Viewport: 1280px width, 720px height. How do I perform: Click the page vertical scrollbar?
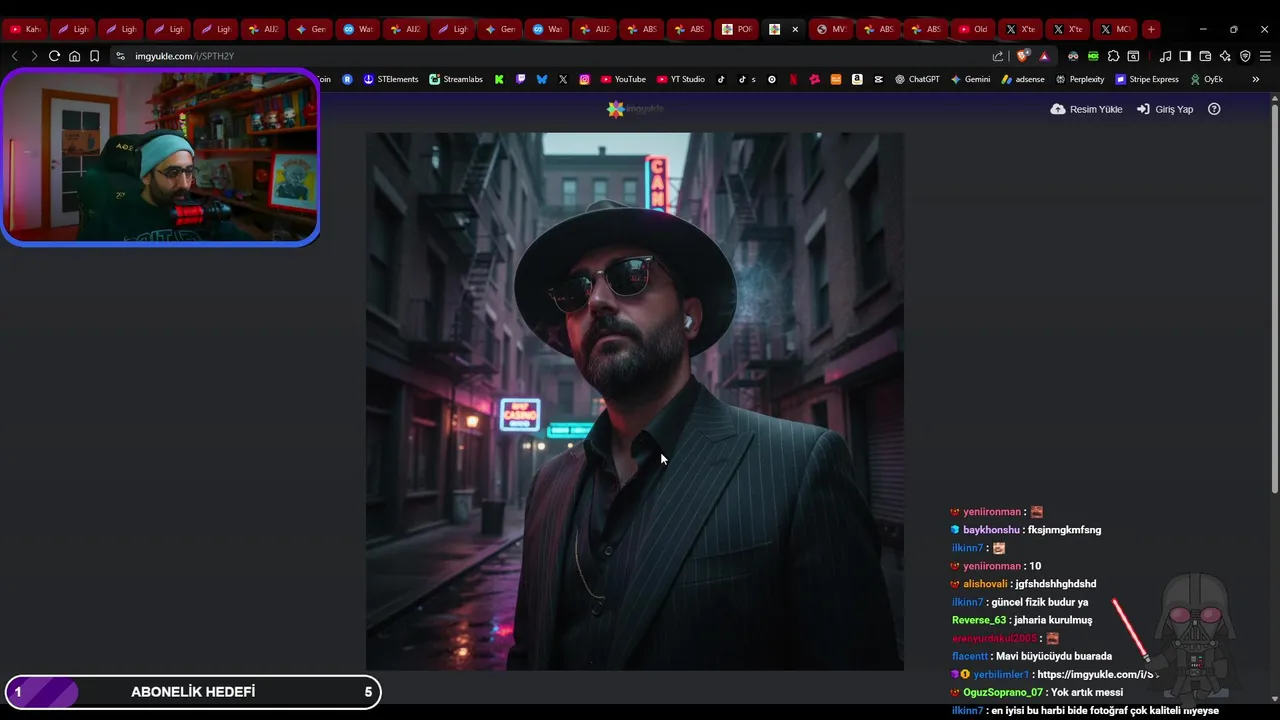click(1274, 300)
